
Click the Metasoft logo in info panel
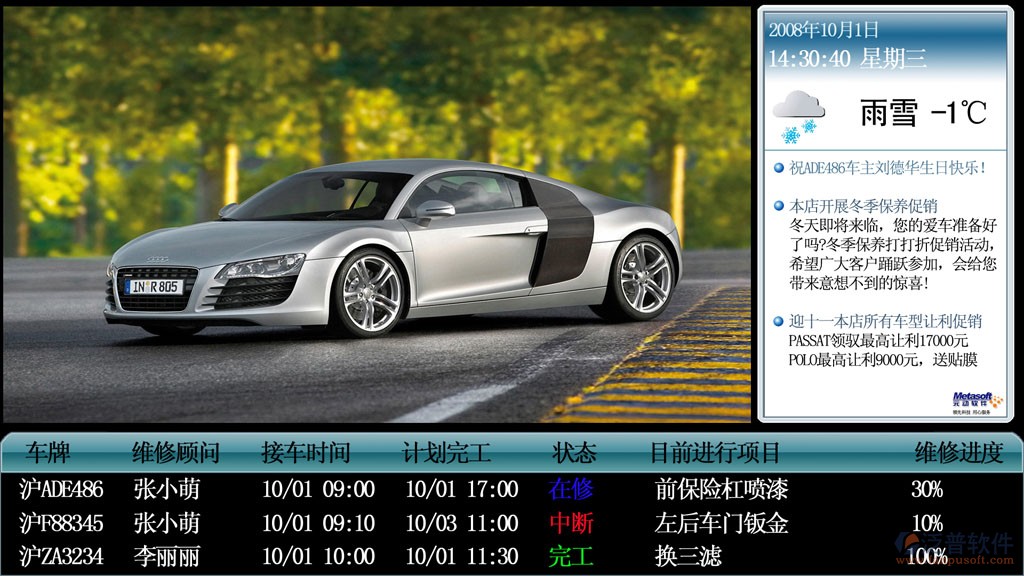[x=977, y=401]
